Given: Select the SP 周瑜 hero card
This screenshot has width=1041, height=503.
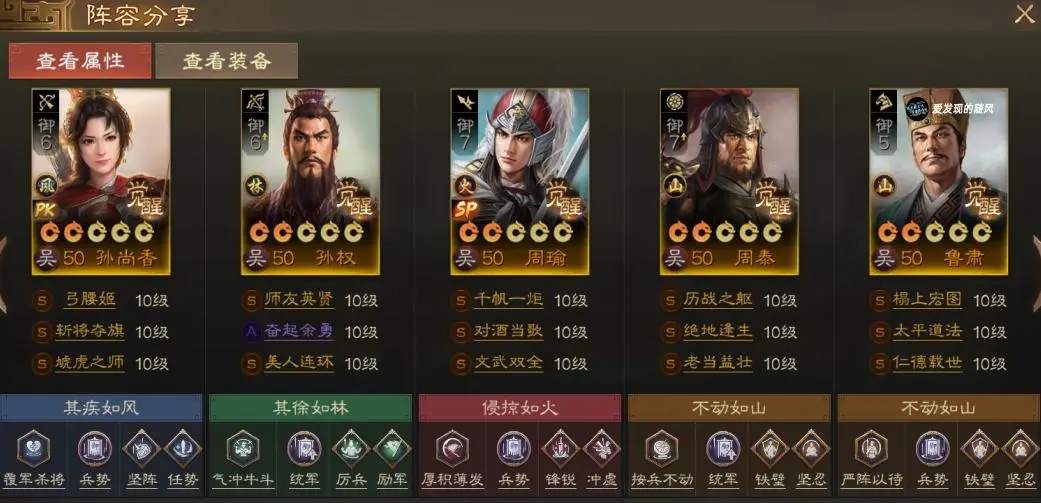Looking at the screenshot, I should (x=519, y=181).
